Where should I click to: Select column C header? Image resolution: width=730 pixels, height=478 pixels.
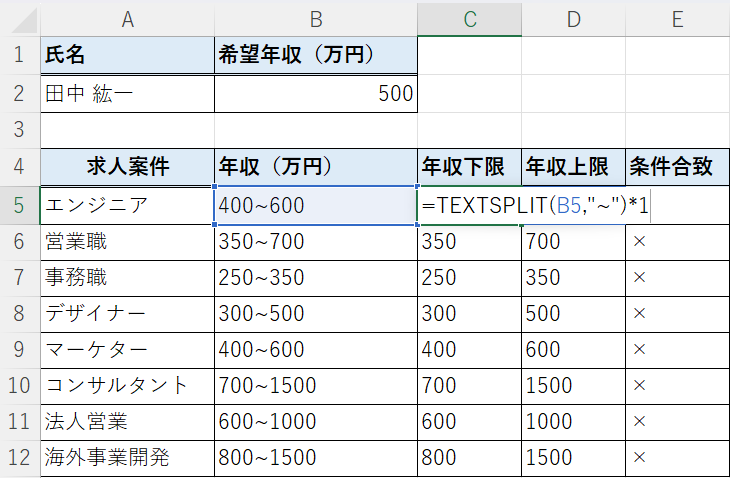tap(470, 20)
